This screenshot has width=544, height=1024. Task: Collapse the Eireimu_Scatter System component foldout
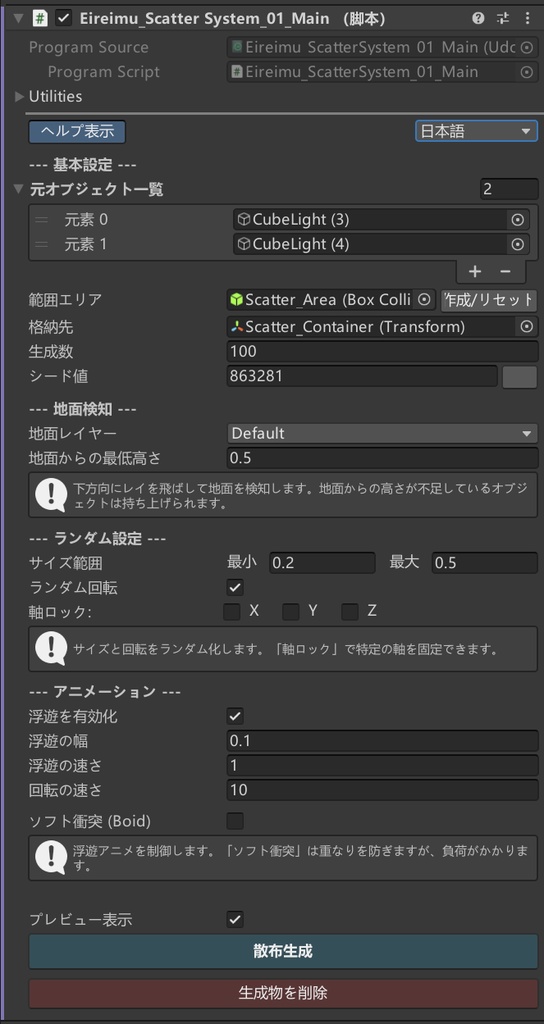pos(18,19)
